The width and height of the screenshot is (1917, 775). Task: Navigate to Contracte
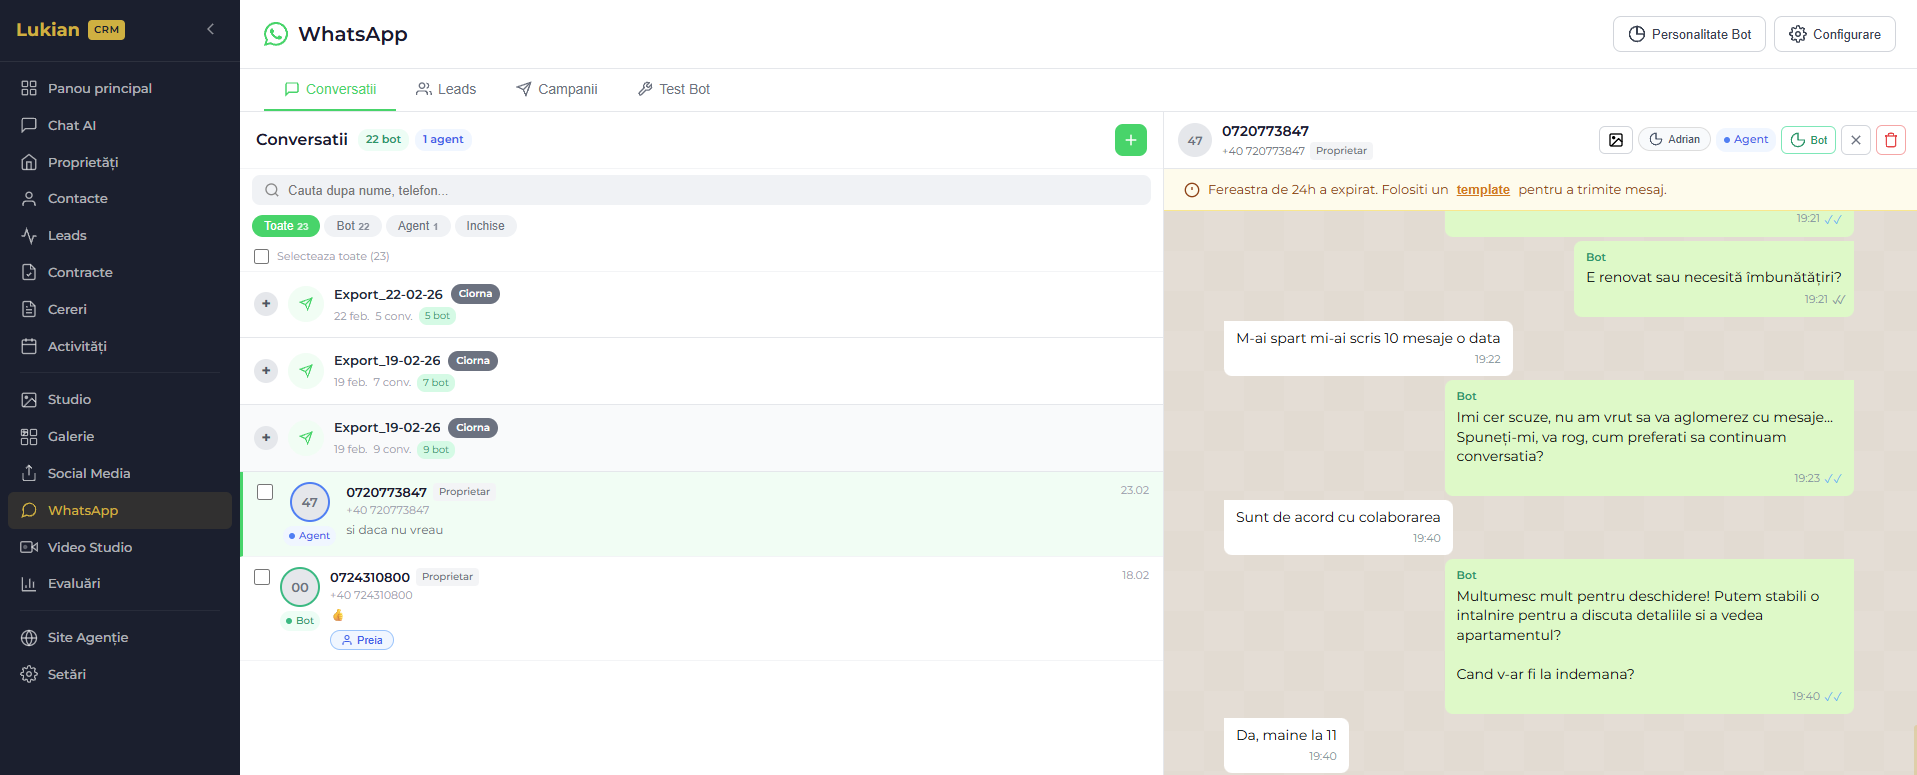coord(120,272)
